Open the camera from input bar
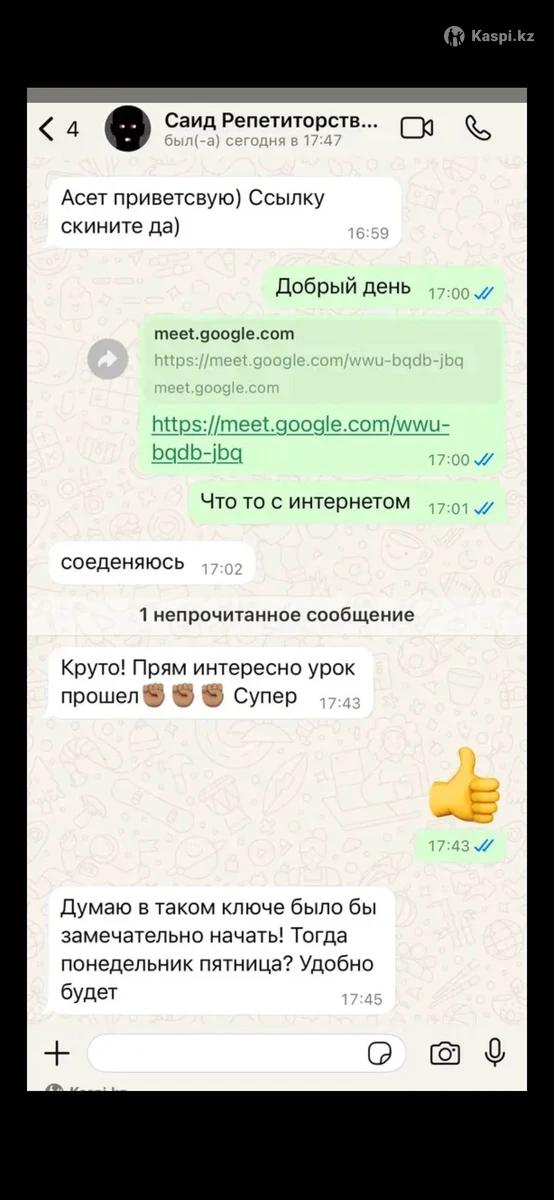This screenshot has width=554, height=1200. (x=445, y=1053)
